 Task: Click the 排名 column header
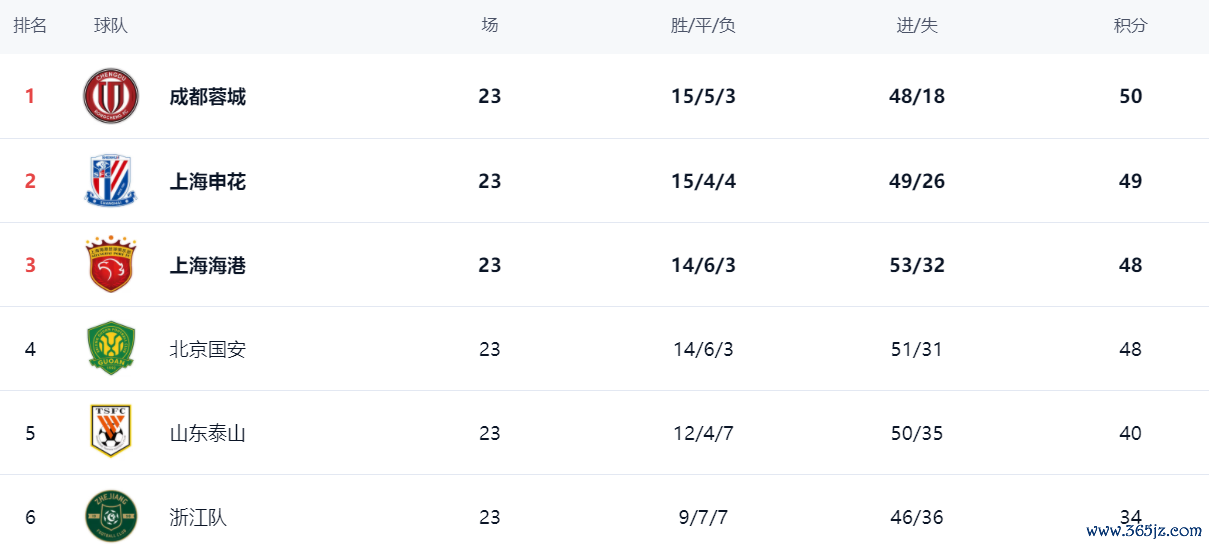click(x=30, y=26)
